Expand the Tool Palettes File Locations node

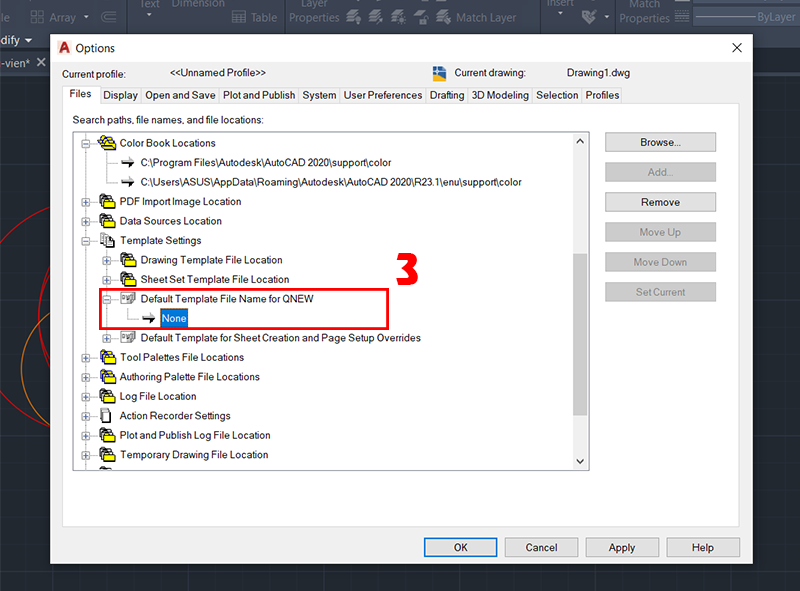86,358
